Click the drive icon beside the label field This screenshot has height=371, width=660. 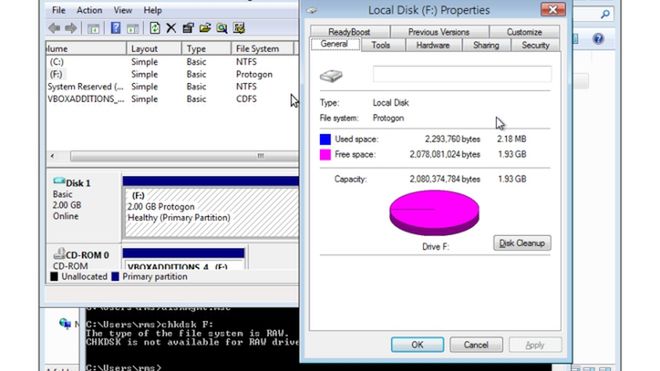pos(331,76)
